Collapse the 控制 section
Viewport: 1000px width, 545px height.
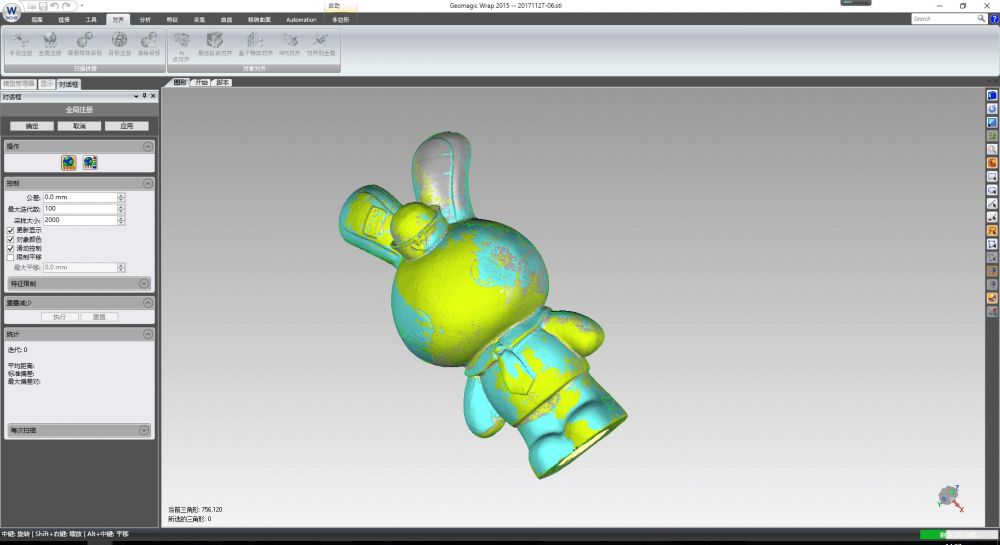click(148, 184)
